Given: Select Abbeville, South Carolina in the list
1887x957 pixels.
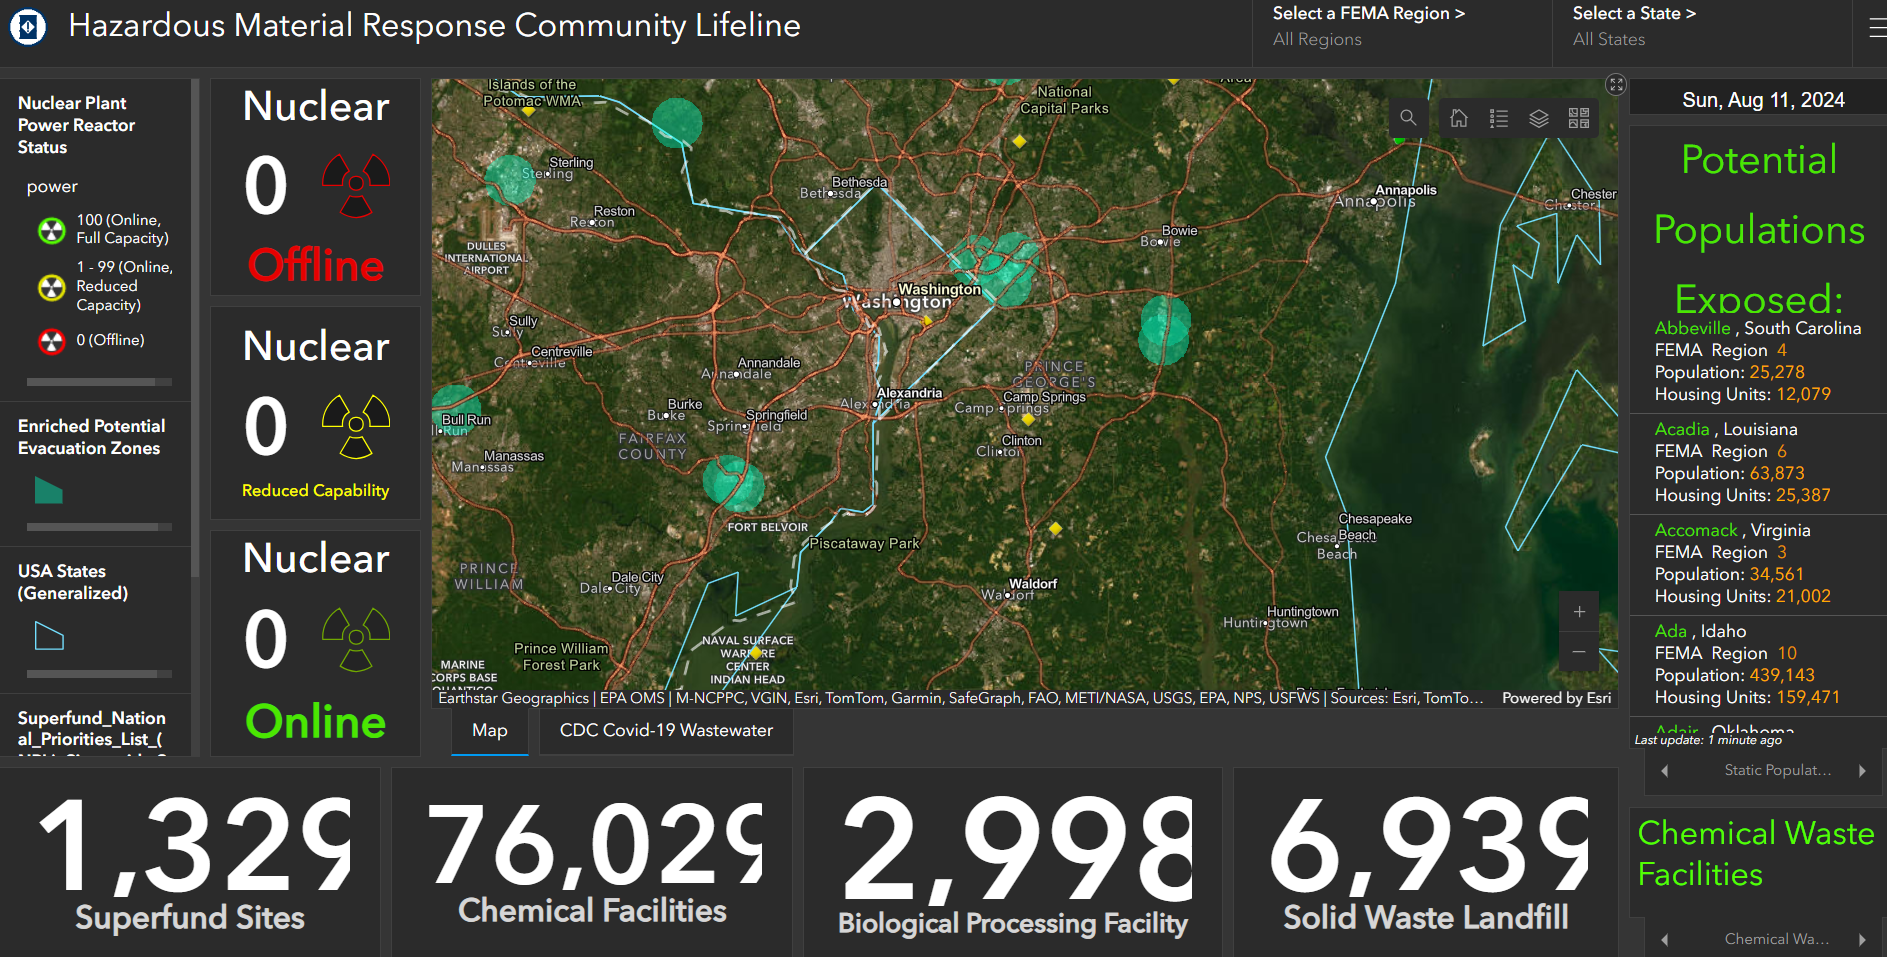Looking at the screenshot, I should coord(1758,361).
